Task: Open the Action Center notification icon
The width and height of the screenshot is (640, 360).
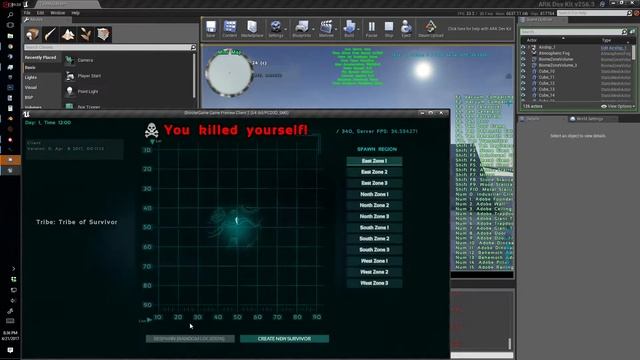Action: (x=10, y=350)
